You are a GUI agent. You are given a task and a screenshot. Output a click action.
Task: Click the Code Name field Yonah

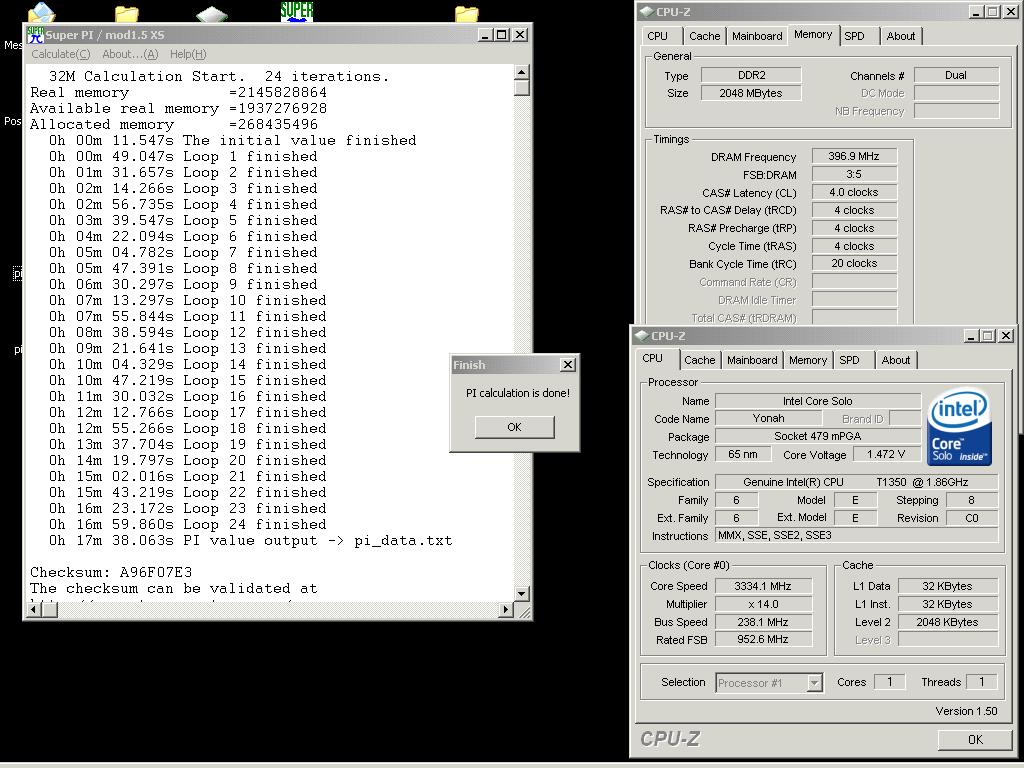pyautogui.click(x=769, y=418)
